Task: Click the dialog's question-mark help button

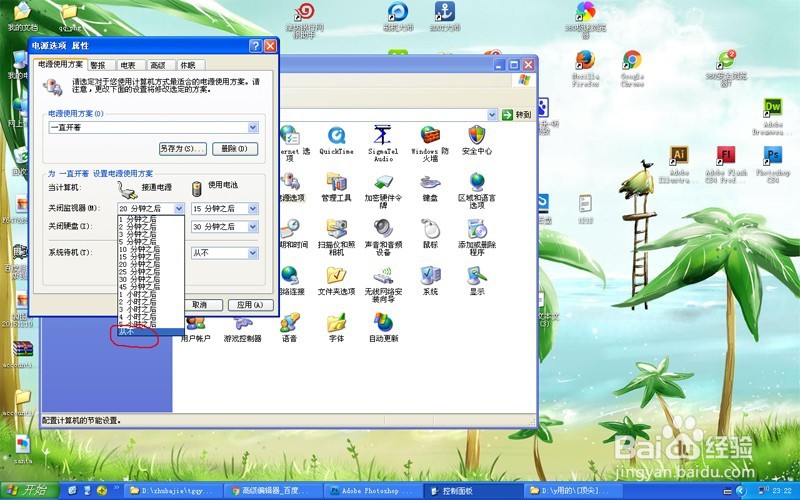Action: (x=256, y=46)
